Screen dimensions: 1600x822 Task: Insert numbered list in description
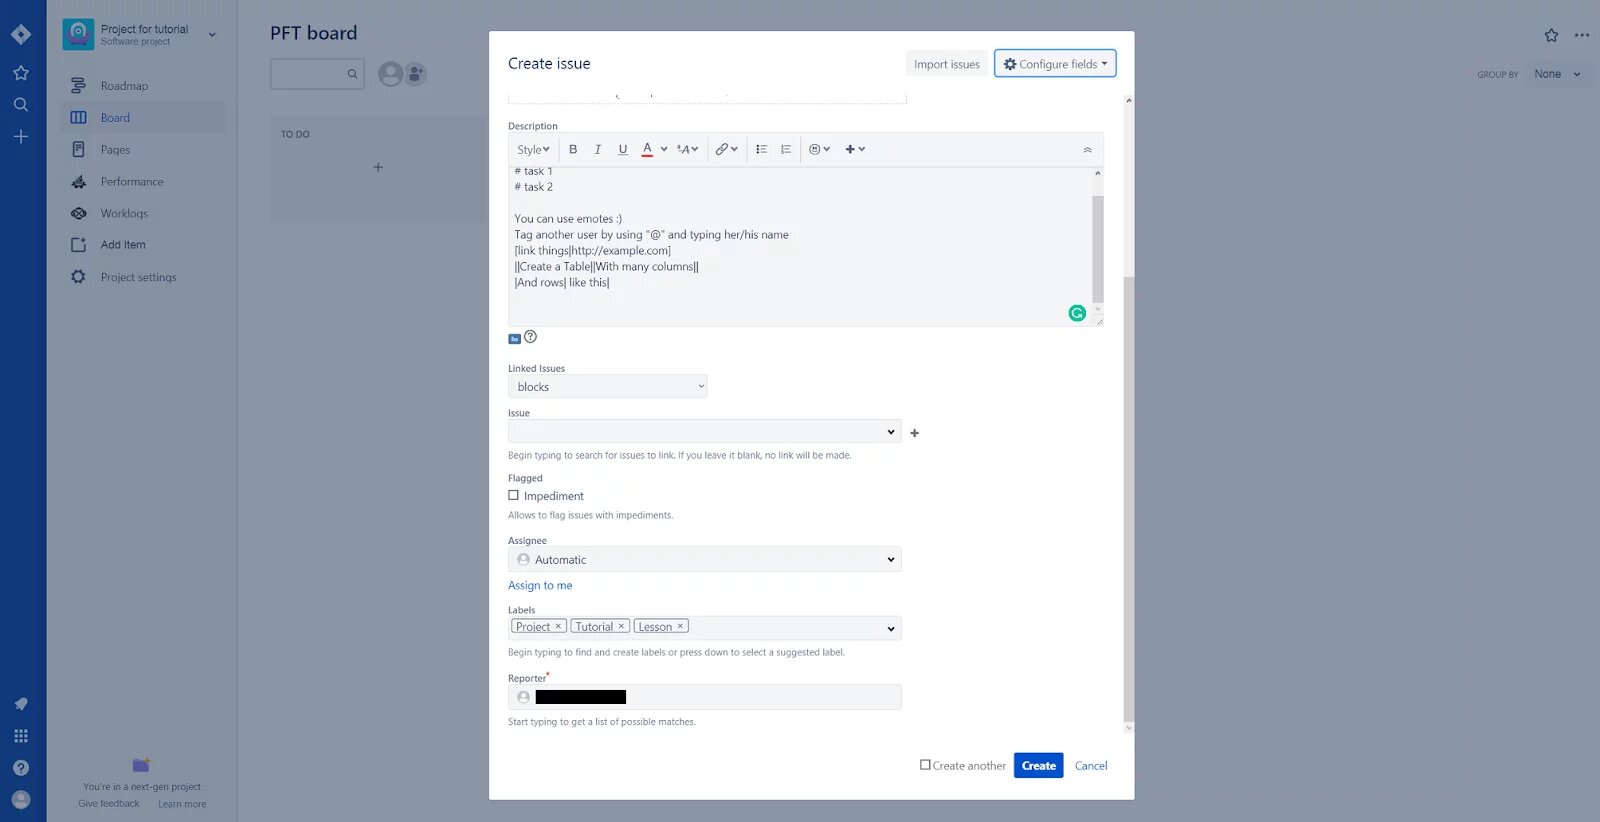click(x=786, y=149)
